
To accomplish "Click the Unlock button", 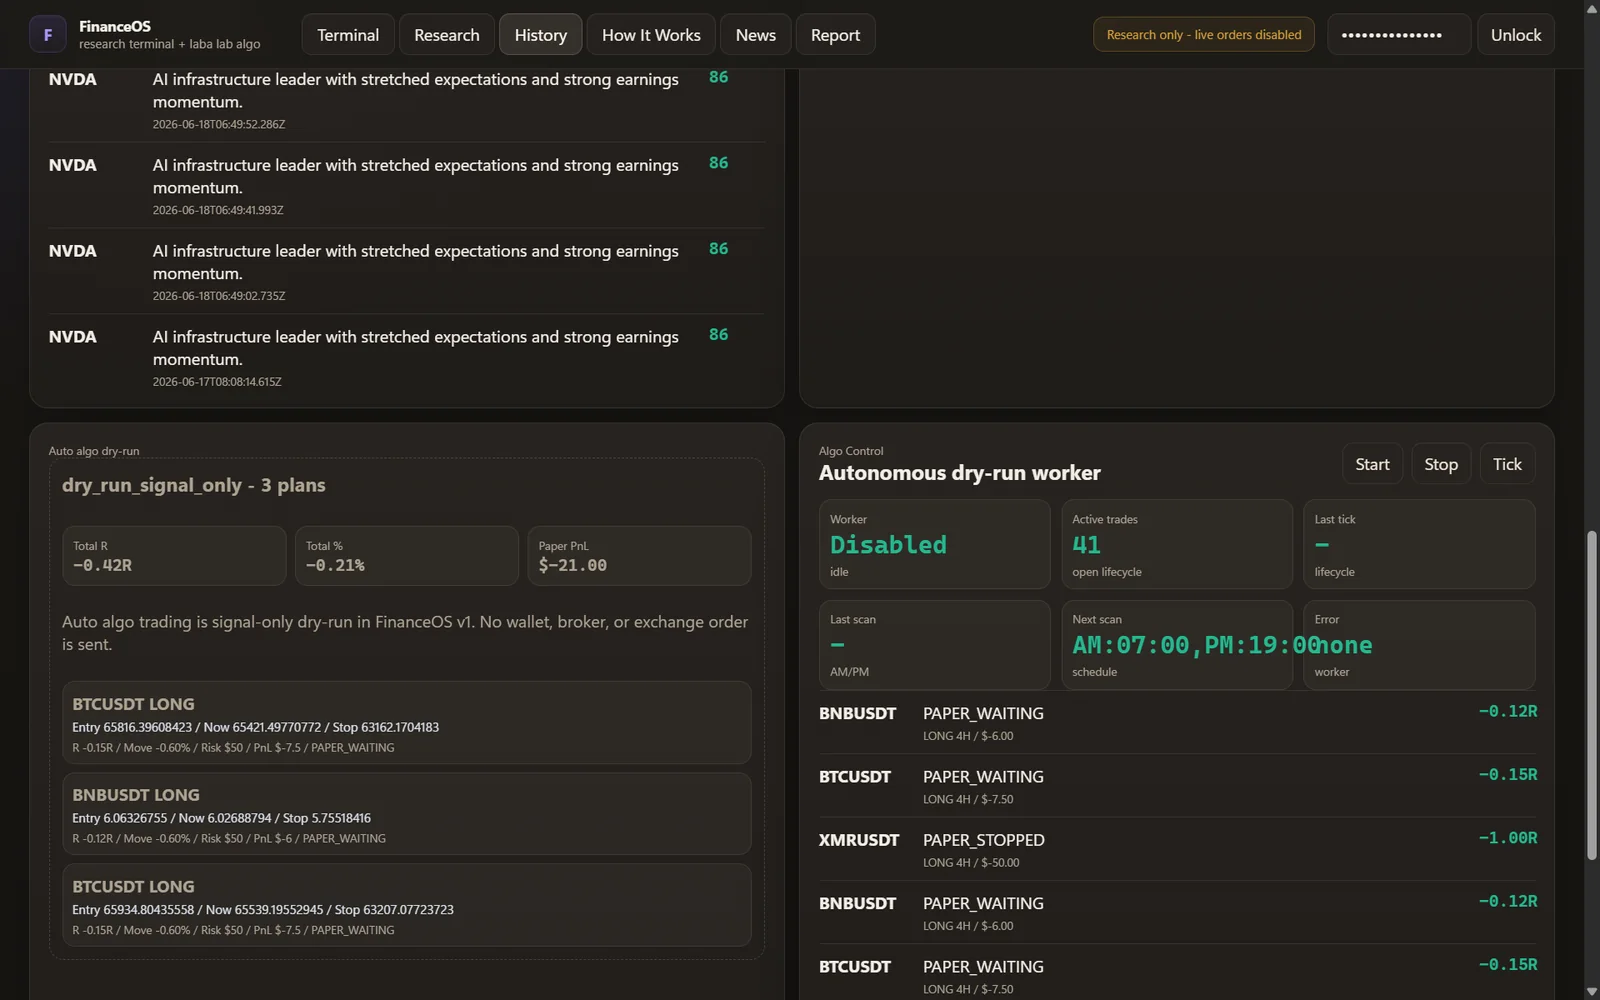I will click(x=1516, y=35).
